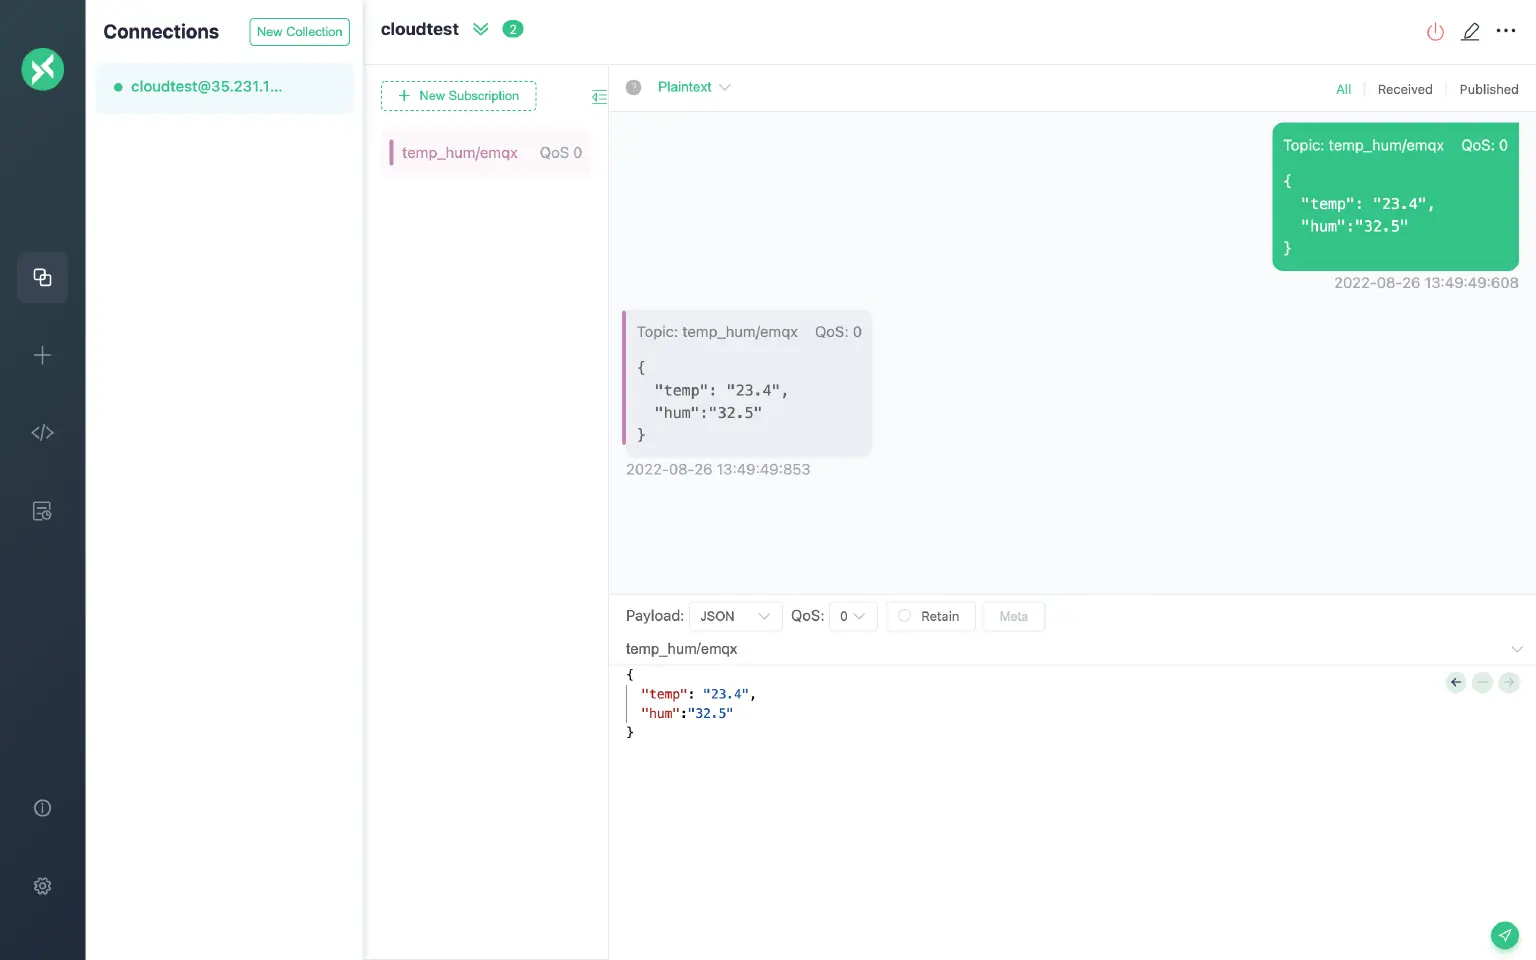Open settings gear icon in sidebar
The image size is (1536, 960).
click(x=42, y=886)
